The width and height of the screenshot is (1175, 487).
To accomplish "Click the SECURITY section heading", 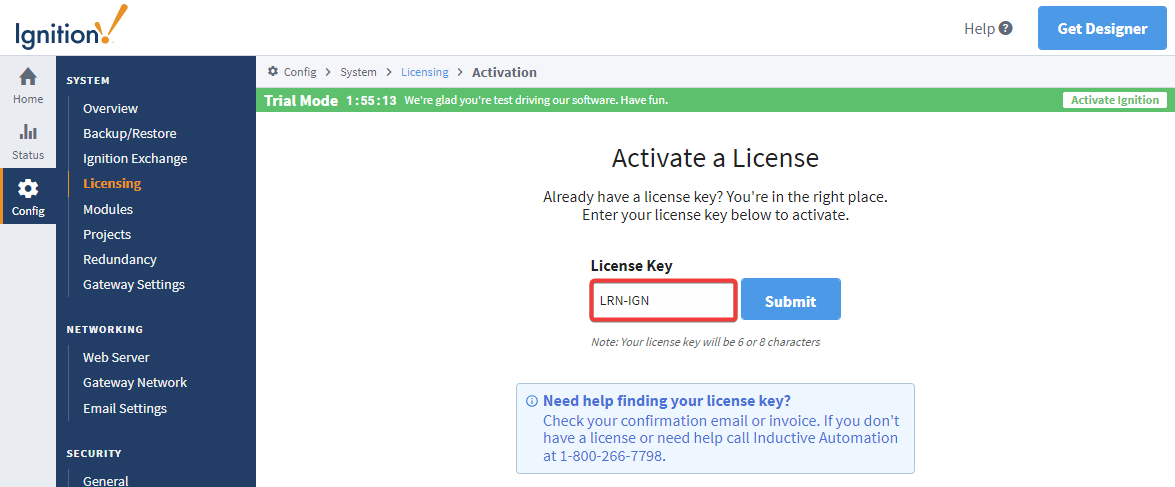I will point(94,453).
